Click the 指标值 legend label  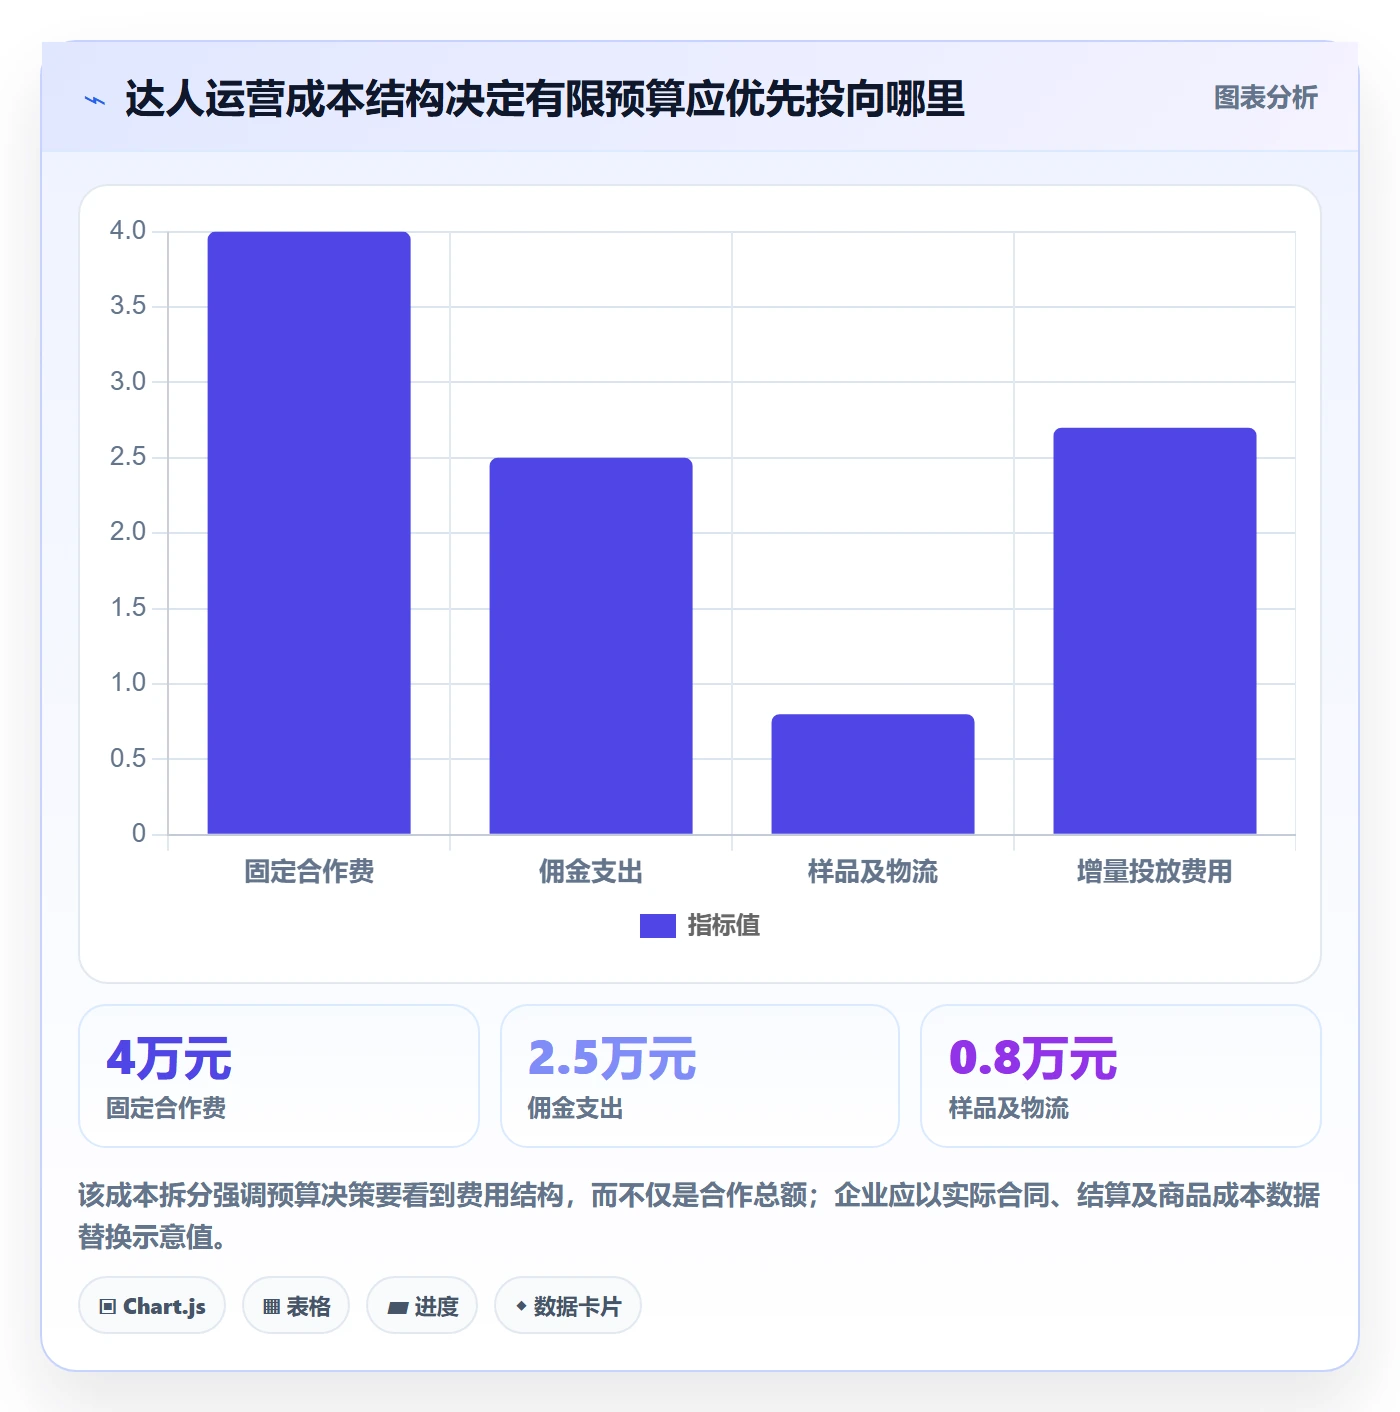pyautogui.click(x=724, y=926)
